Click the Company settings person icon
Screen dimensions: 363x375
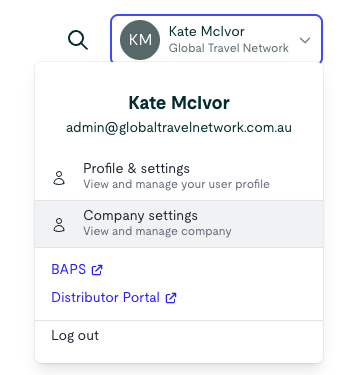[x=59, y=225]
